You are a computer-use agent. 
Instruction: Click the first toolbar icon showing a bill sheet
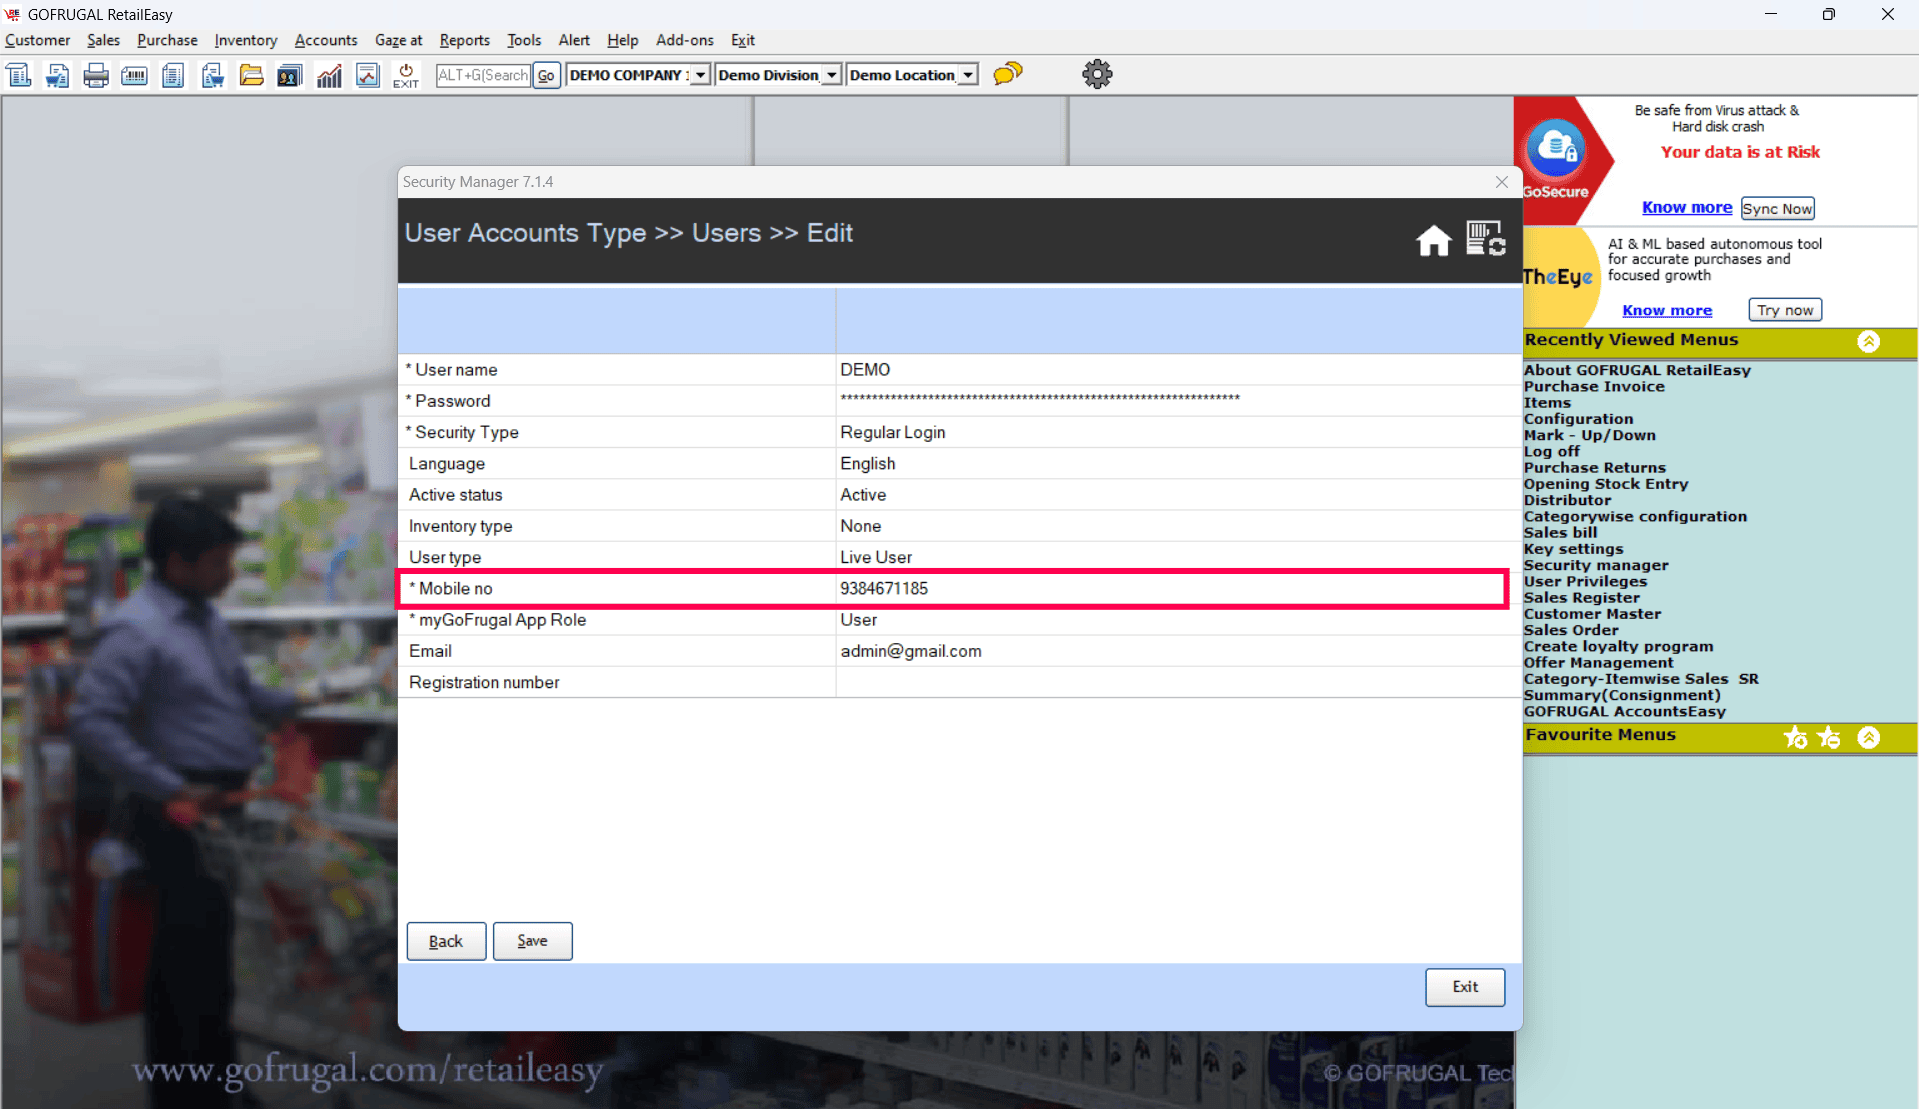[19, 75]
